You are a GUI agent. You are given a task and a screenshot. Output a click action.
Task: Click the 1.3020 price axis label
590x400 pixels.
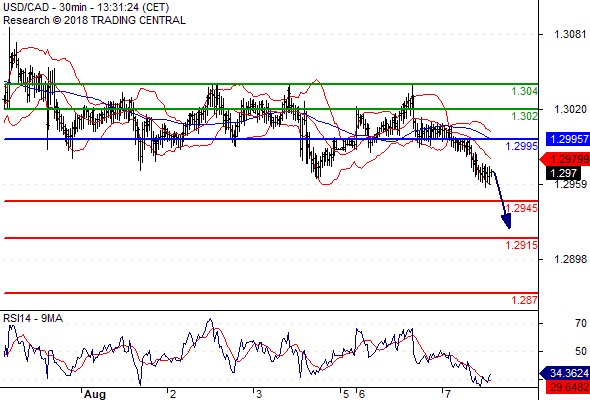[570, 109]
